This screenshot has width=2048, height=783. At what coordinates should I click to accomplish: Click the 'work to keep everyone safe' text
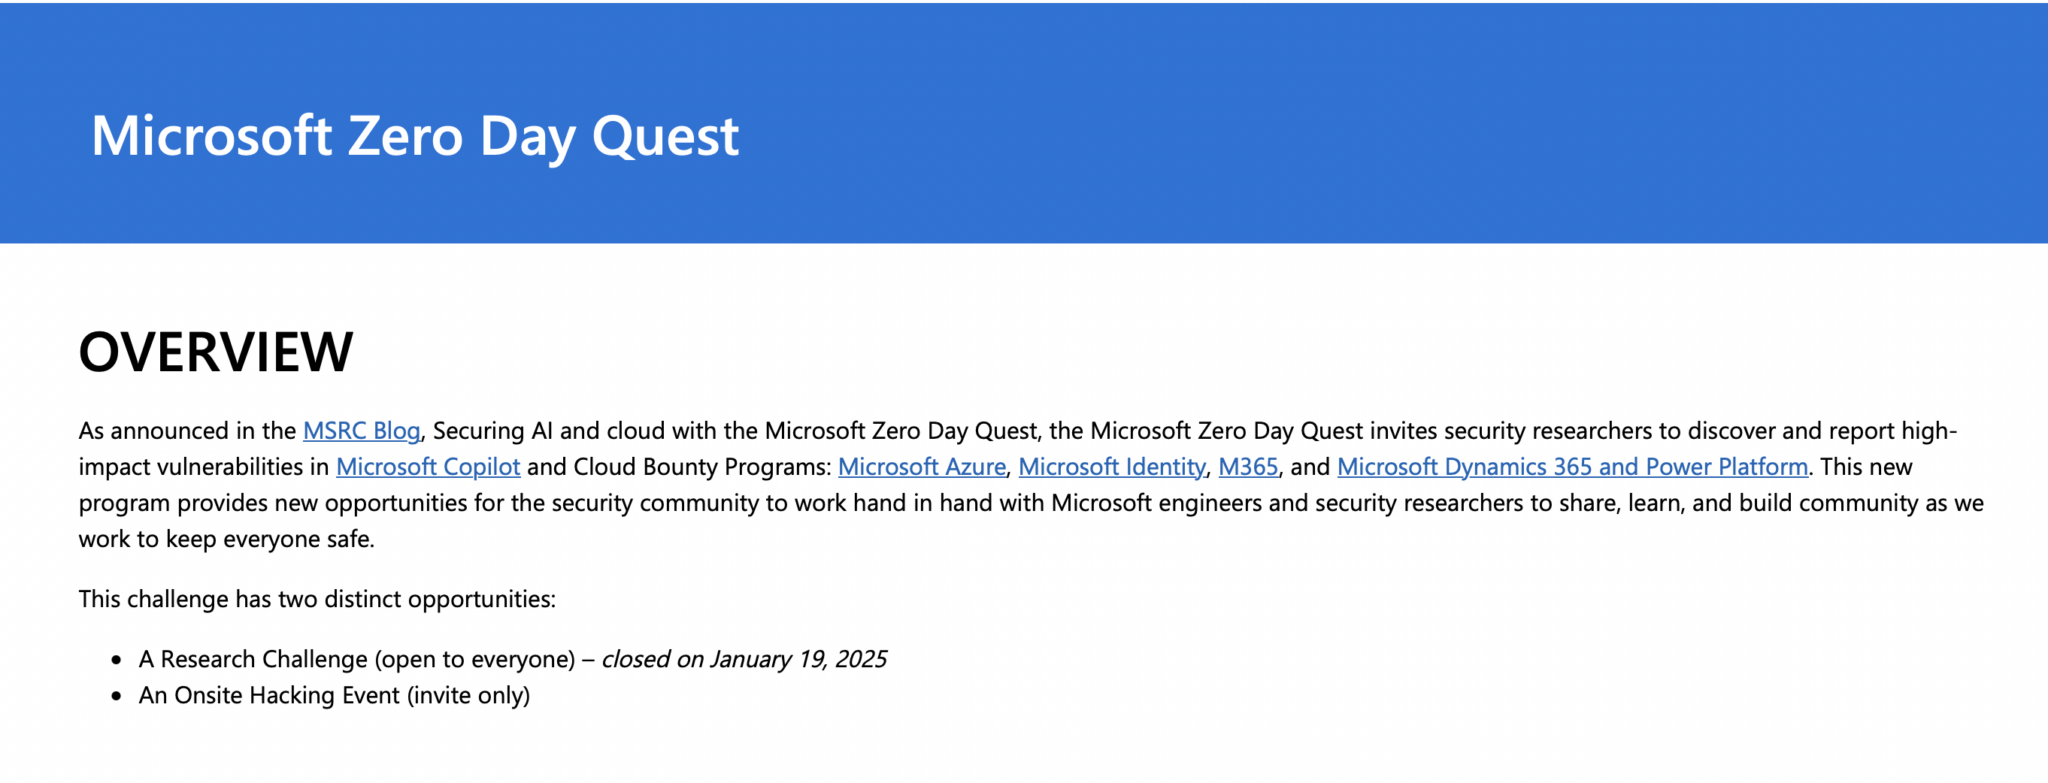pos(226,539)
